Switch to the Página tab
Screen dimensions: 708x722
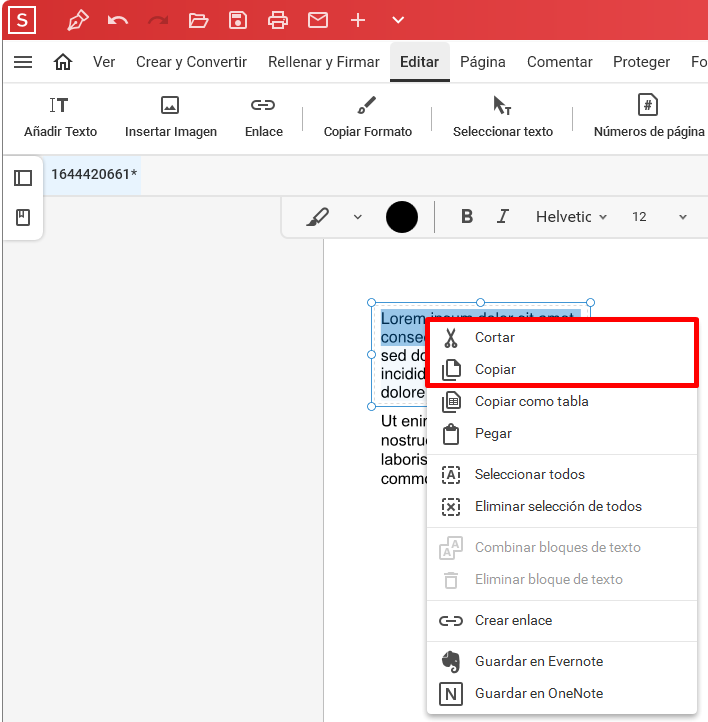click(483, 62)
